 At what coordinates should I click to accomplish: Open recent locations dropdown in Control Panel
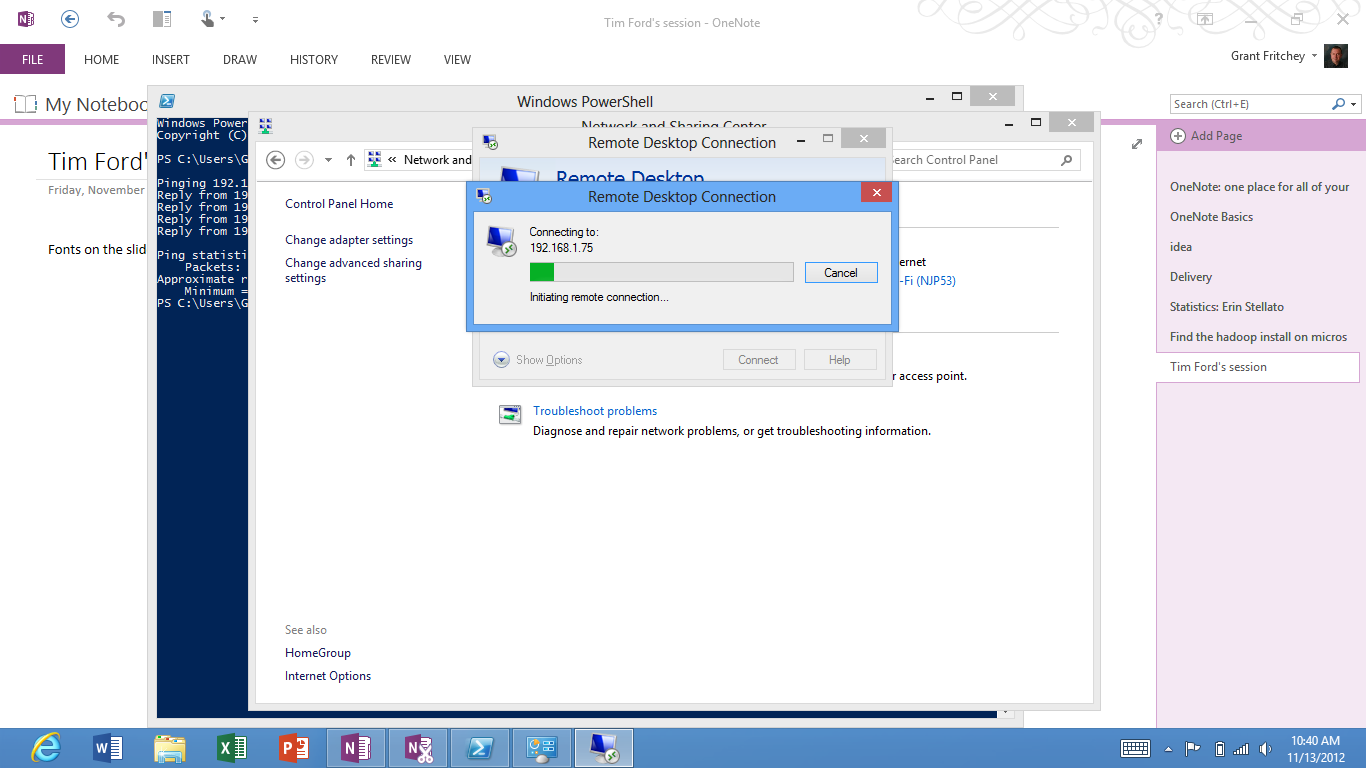click(x=328, y=160)
